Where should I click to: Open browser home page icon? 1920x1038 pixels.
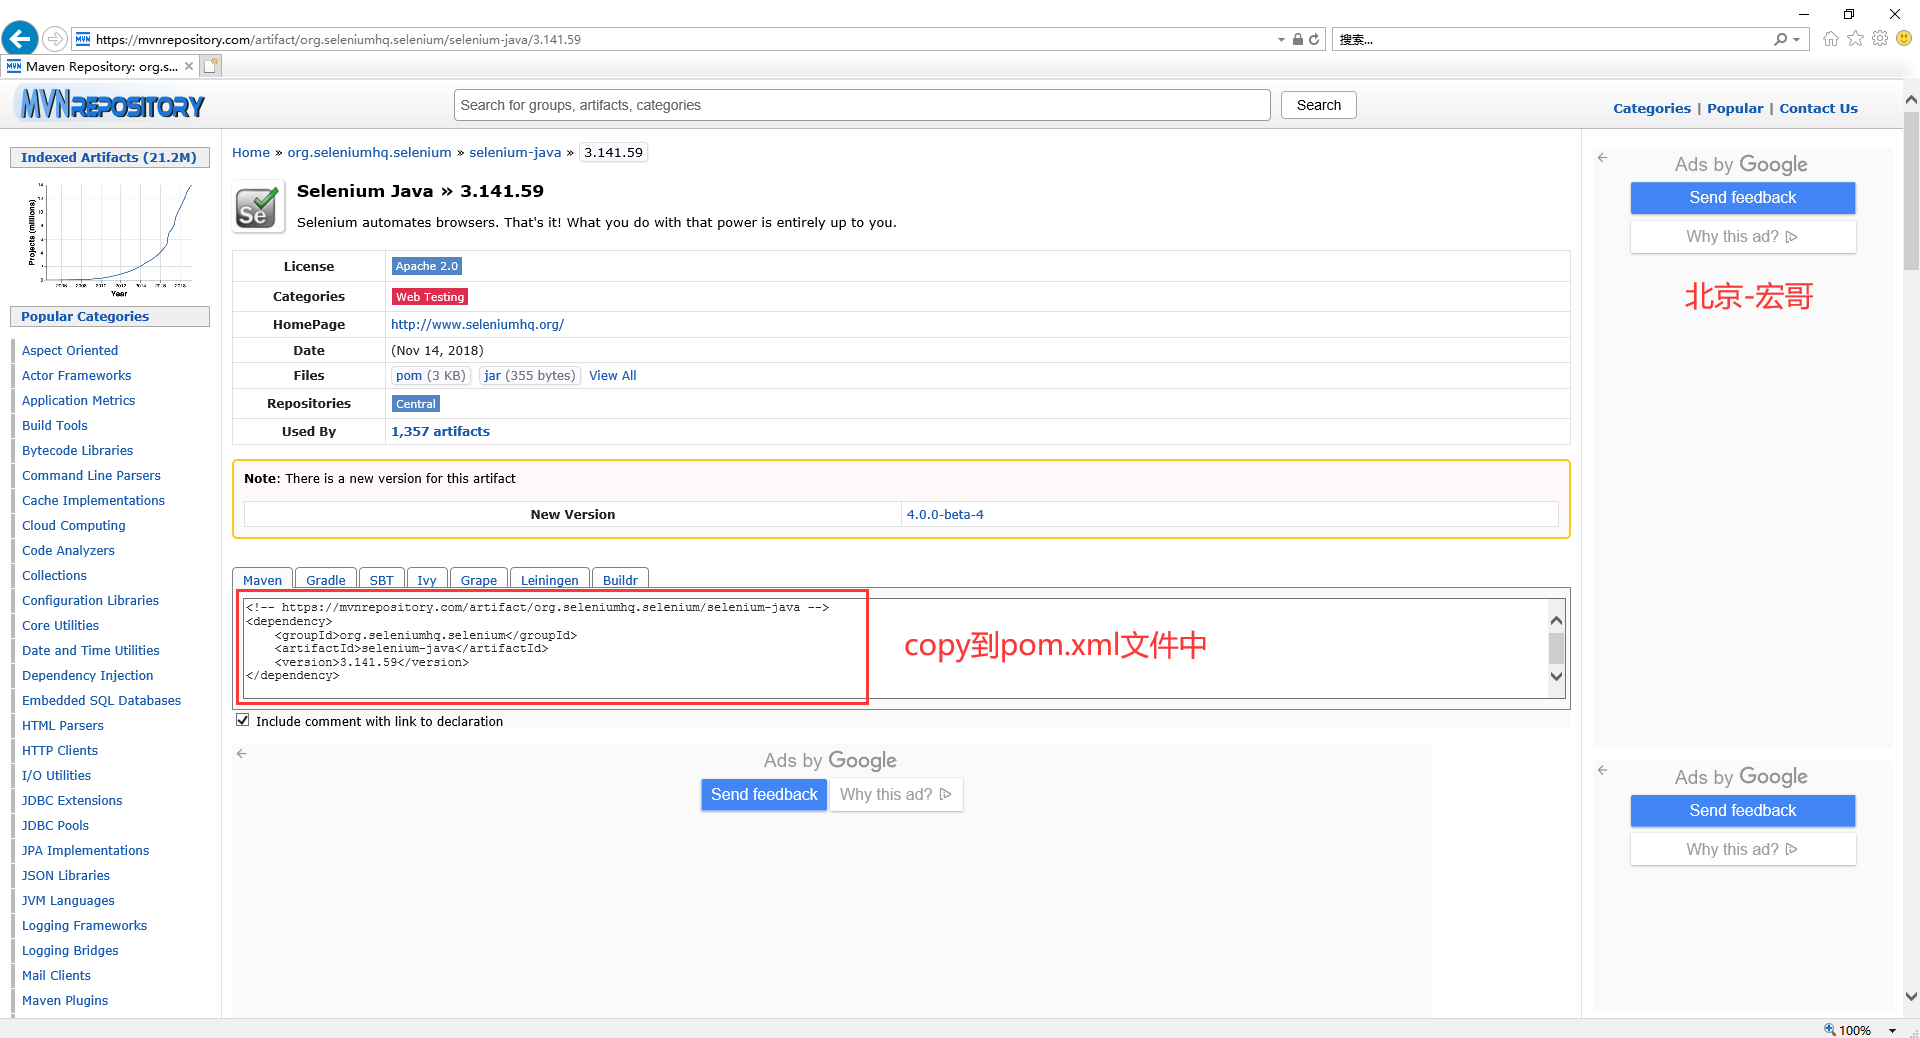pos(1831,39)
